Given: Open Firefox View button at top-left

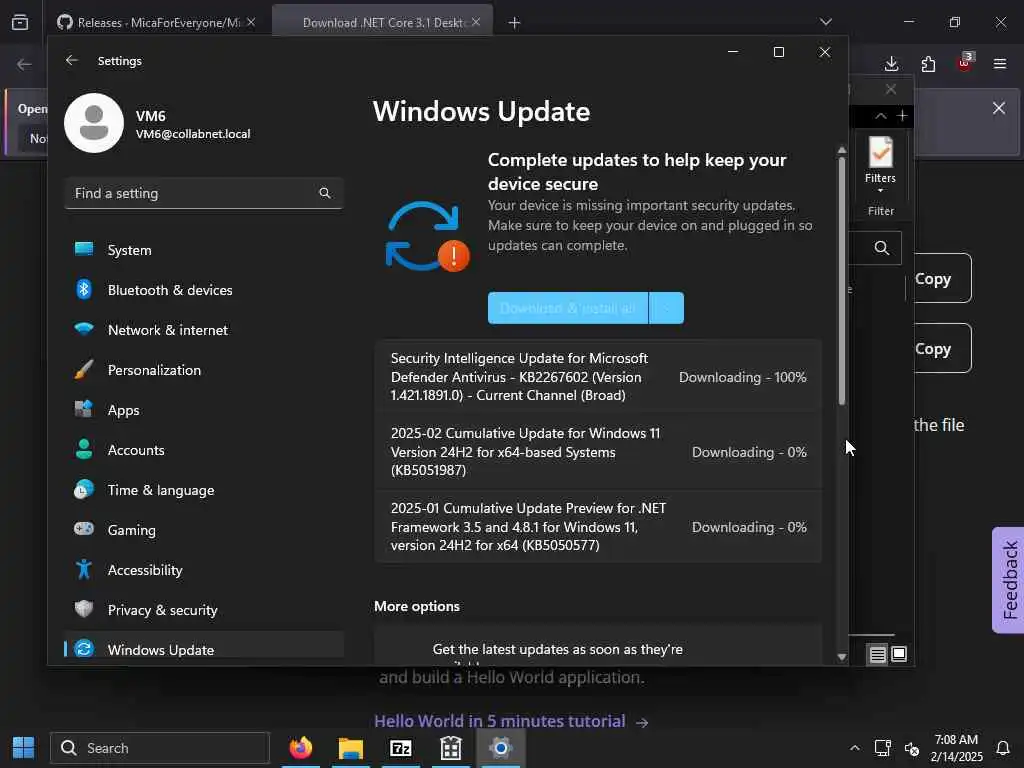Looking at the screenshot, I should (20, 22).
